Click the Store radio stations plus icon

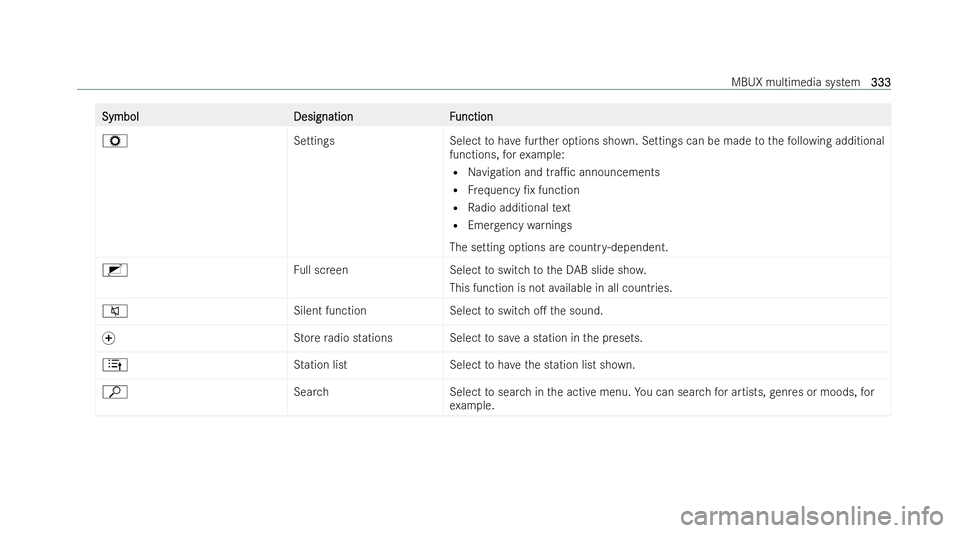tap(108, 338)
